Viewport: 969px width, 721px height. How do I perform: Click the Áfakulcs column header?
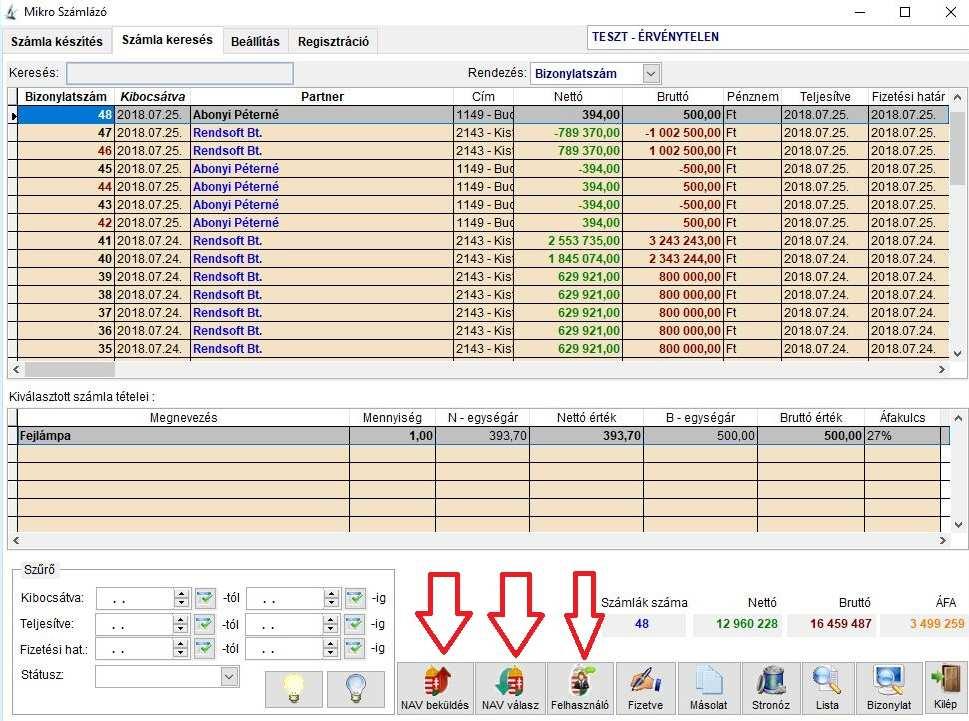pyautogui.click(x=902, y=418)
